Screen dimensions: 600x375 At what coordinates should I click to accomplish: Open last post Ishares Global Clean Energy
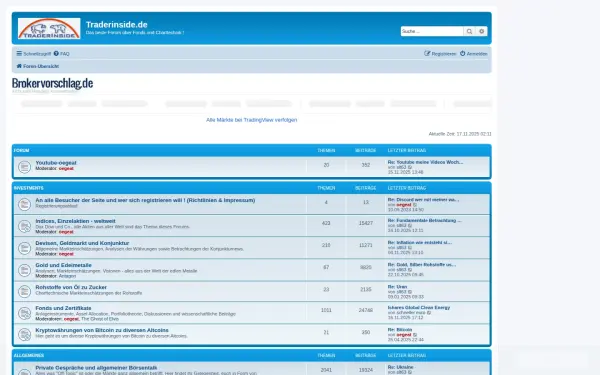point(419,307)
